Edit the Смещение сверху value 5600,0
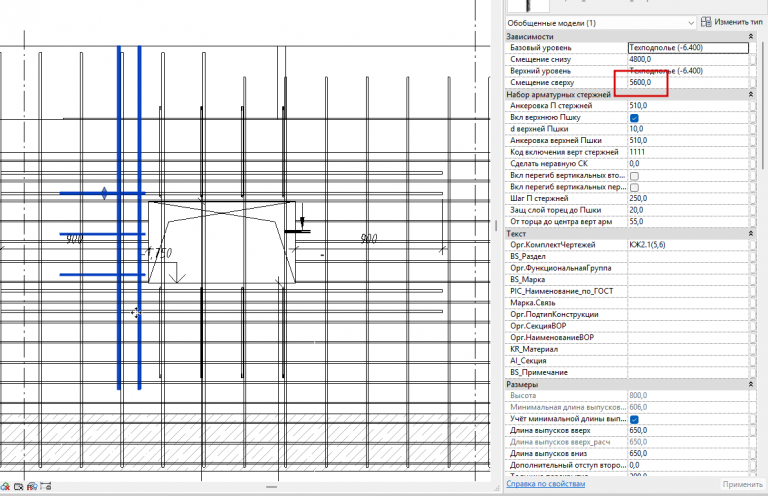Image resolution: width=768 pixels, height=496 pixels. [688, 83]
